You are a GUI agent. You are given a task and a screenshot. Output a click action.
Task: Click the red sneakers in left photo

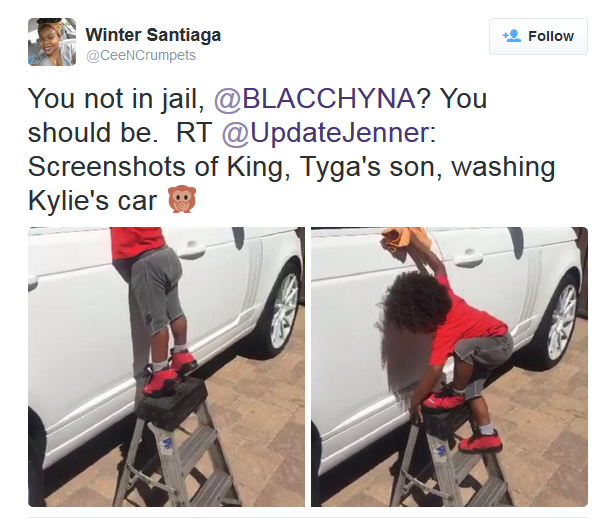point(169,371)
